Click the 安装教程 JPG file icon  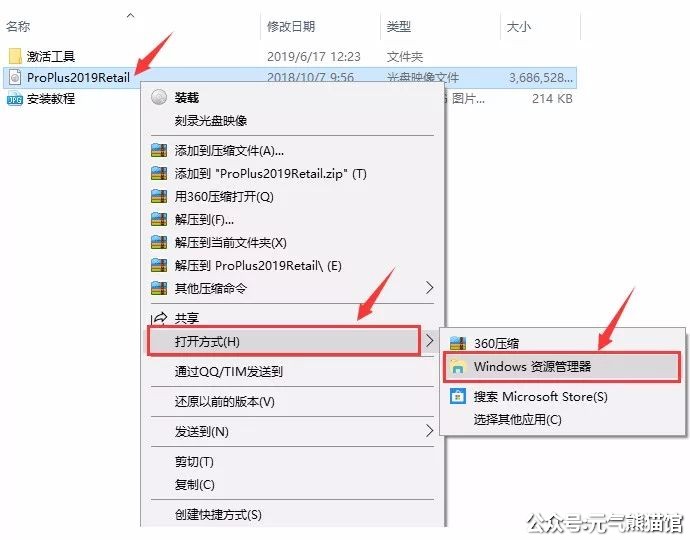click(x=15, y=99)
